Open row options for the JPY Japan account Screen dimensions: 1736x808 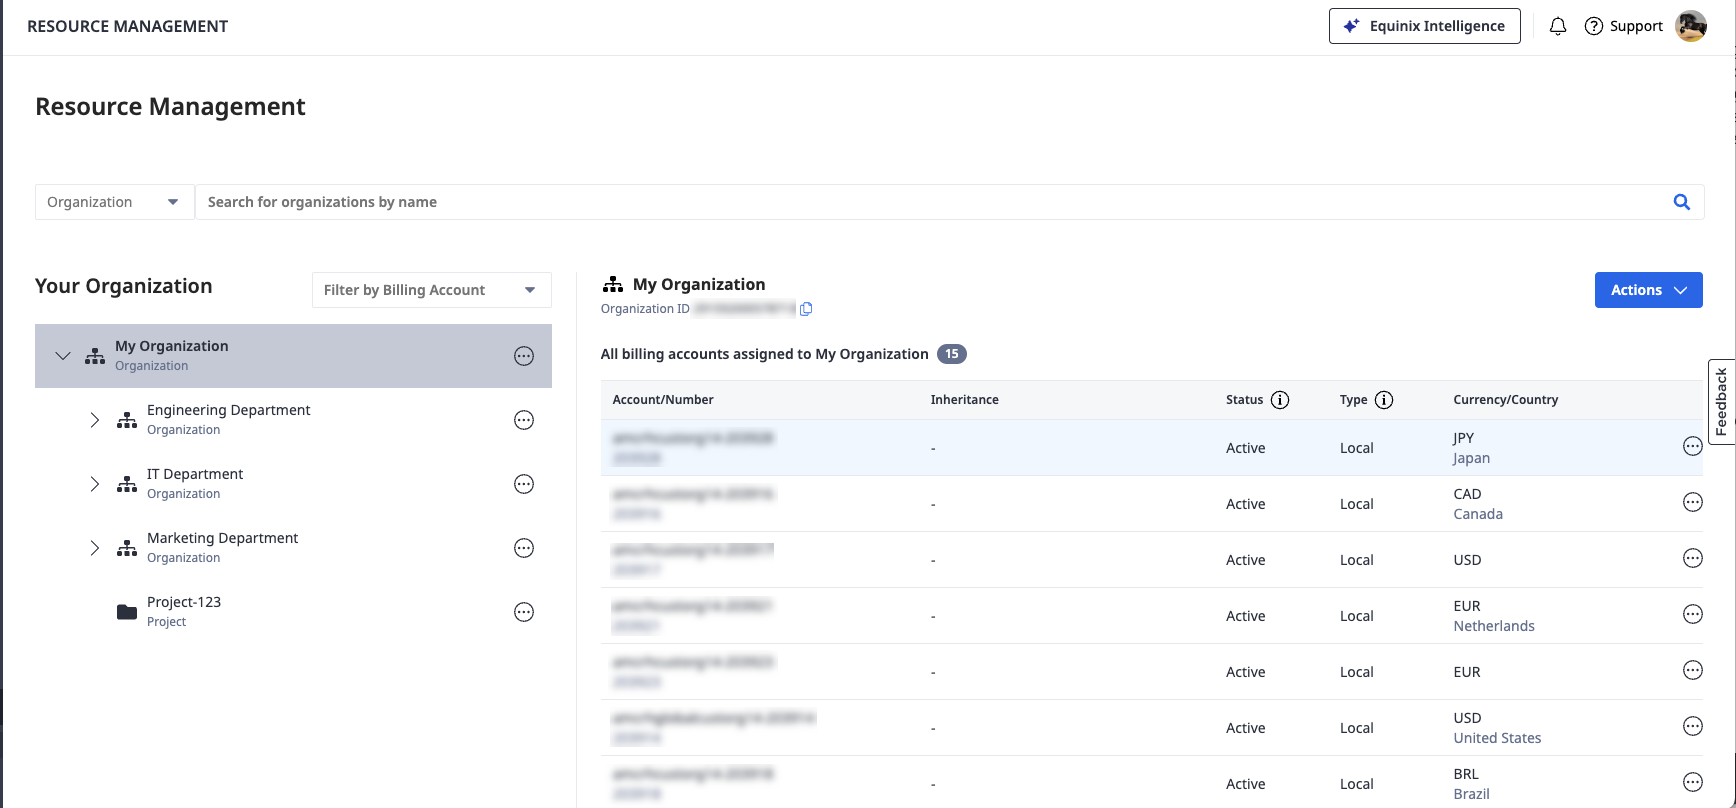tap(1692, 447)
